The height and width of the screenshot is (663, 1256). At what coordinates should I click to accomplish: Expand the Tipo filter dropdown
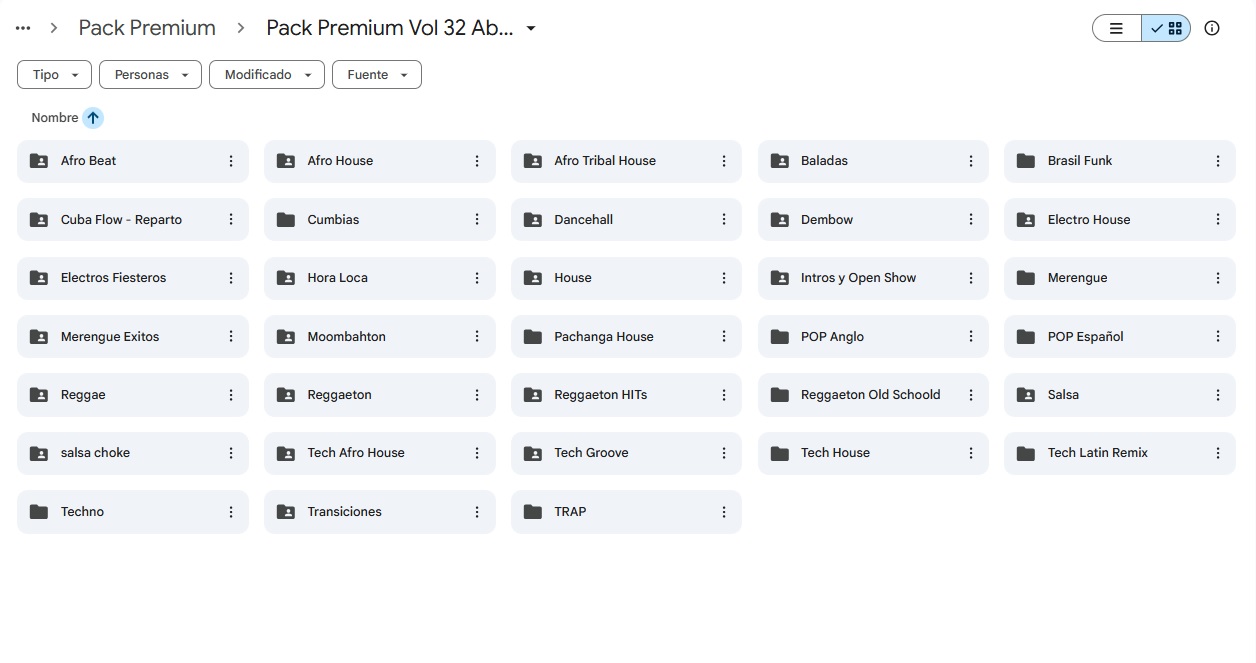pos(55,75)
